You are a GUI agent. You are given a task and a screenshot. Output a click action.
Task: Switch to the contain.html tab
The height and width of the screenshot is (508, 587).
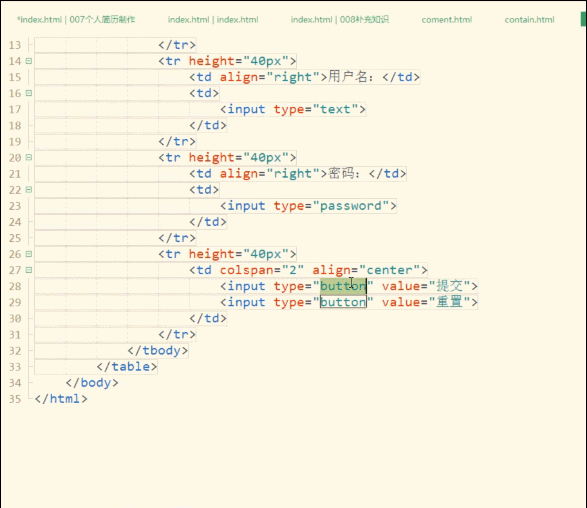[529, 20]
